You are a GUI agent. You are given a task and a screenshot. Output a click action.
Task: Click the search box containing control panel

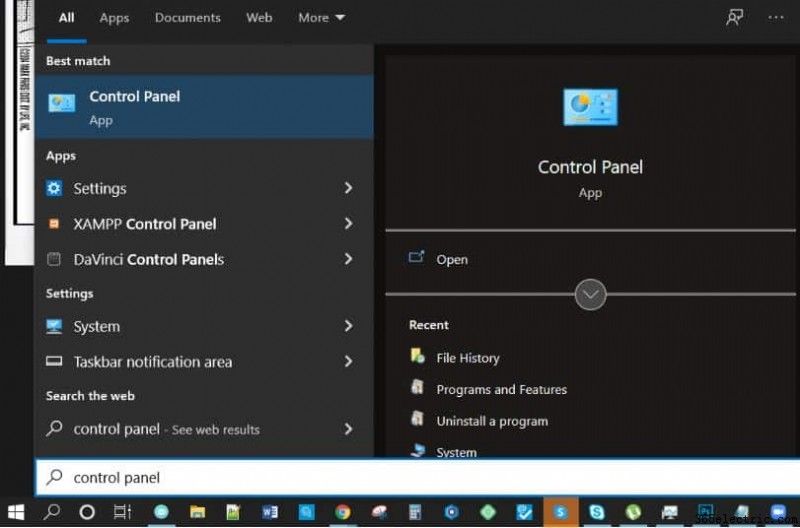point(417,477)
